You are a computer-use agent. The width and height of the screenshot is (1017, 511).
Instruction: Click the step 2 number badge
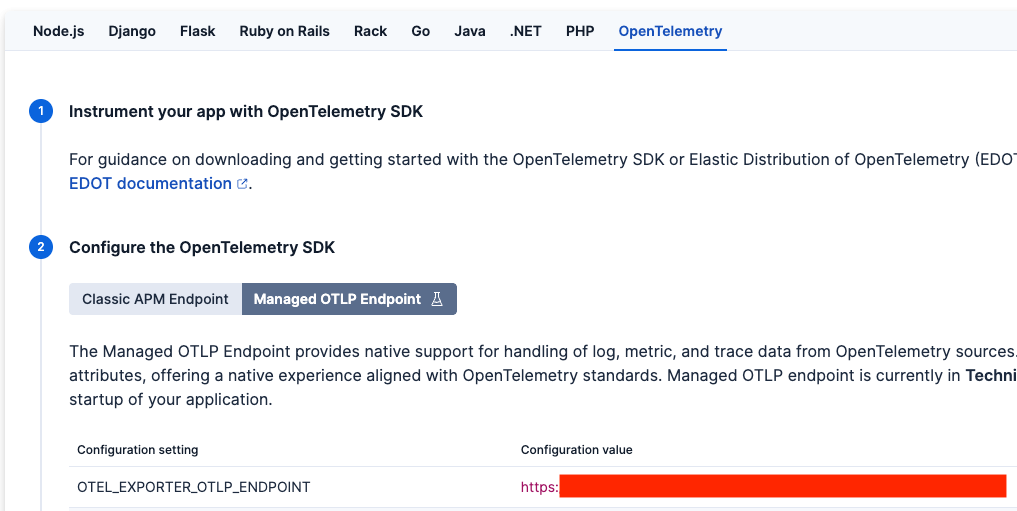41,247
